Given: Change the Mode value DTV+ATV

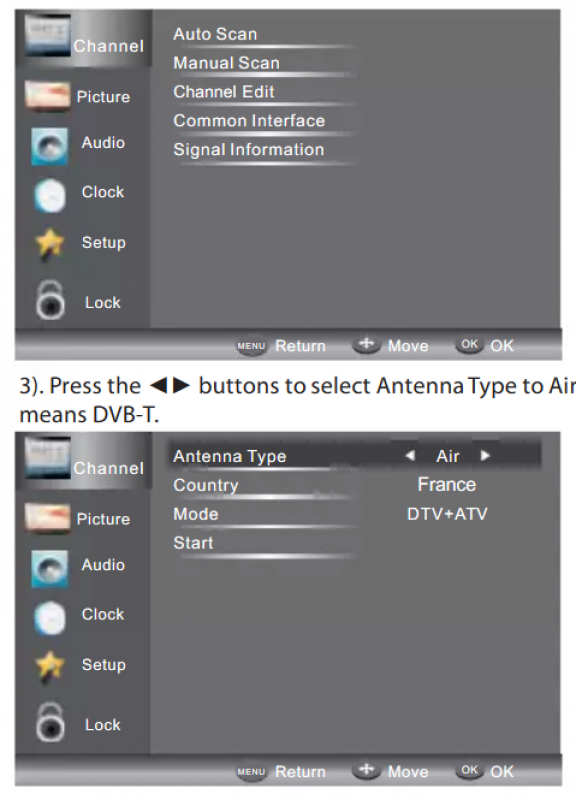Looking at the screenshot, I should pos(447,514).
